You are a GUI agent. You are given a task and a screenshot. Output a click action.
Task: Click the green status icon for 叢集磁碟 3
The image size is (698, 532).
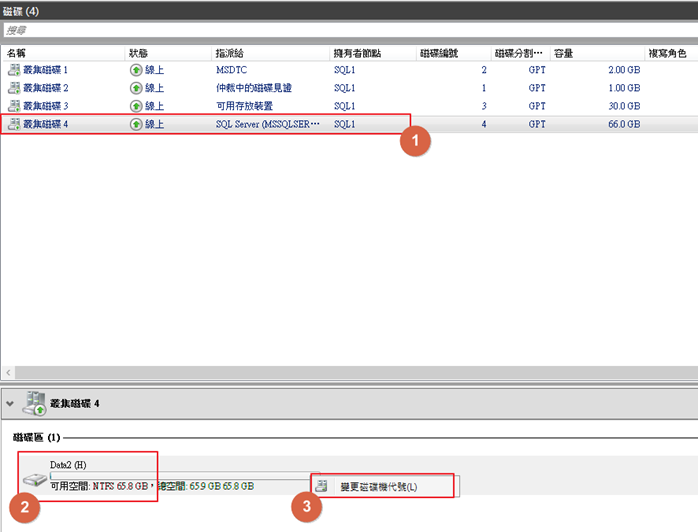(x=136, y=106)
